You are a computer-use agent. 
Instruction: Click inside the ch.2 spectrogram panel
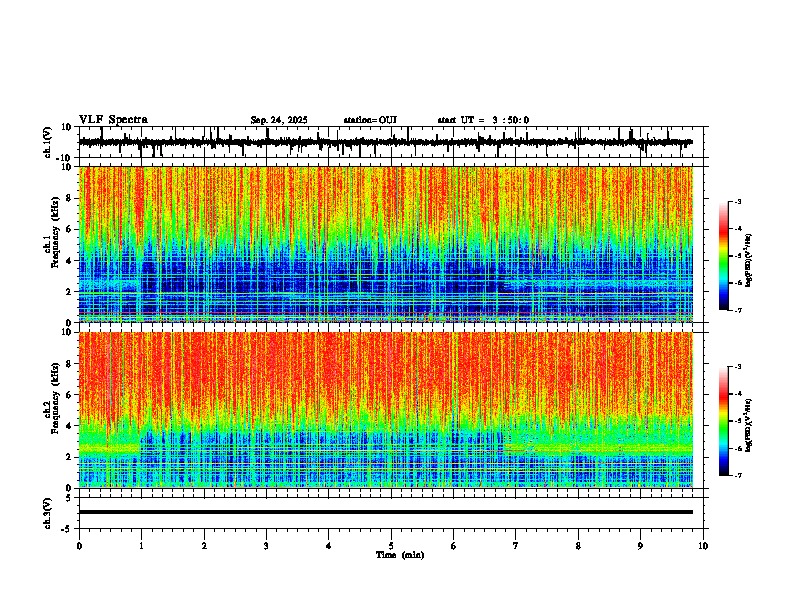386,410
